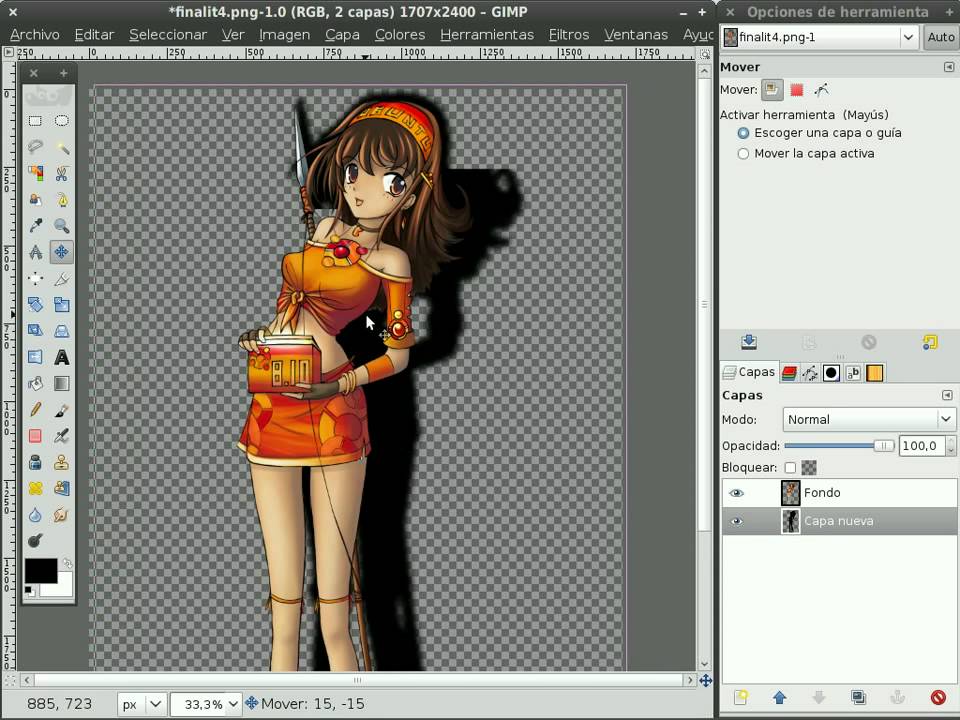Select the Pencil tool

tap(36, 410)
